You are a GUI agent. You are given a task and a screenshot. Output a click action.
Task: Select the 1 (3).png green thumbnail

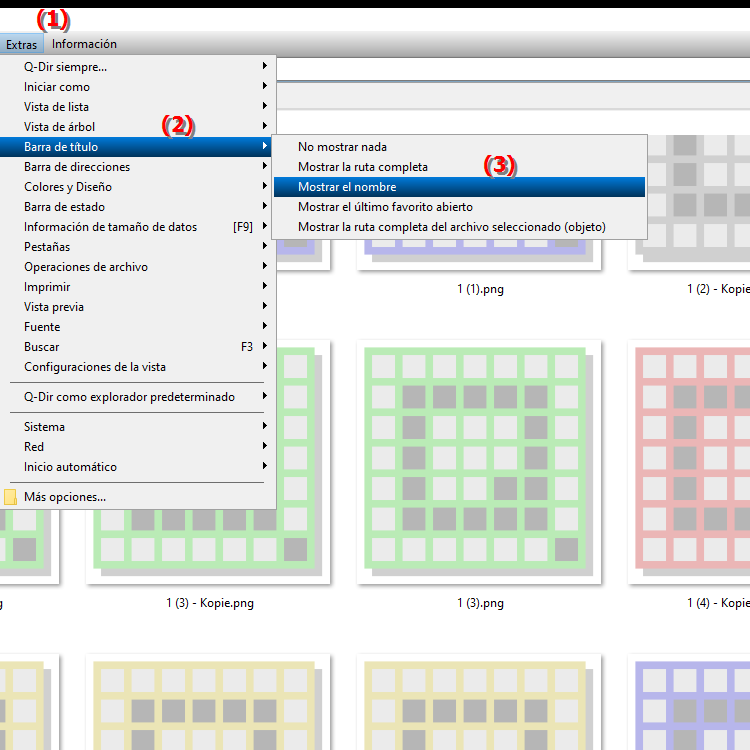pyautogui.click(x=479, y=462)
